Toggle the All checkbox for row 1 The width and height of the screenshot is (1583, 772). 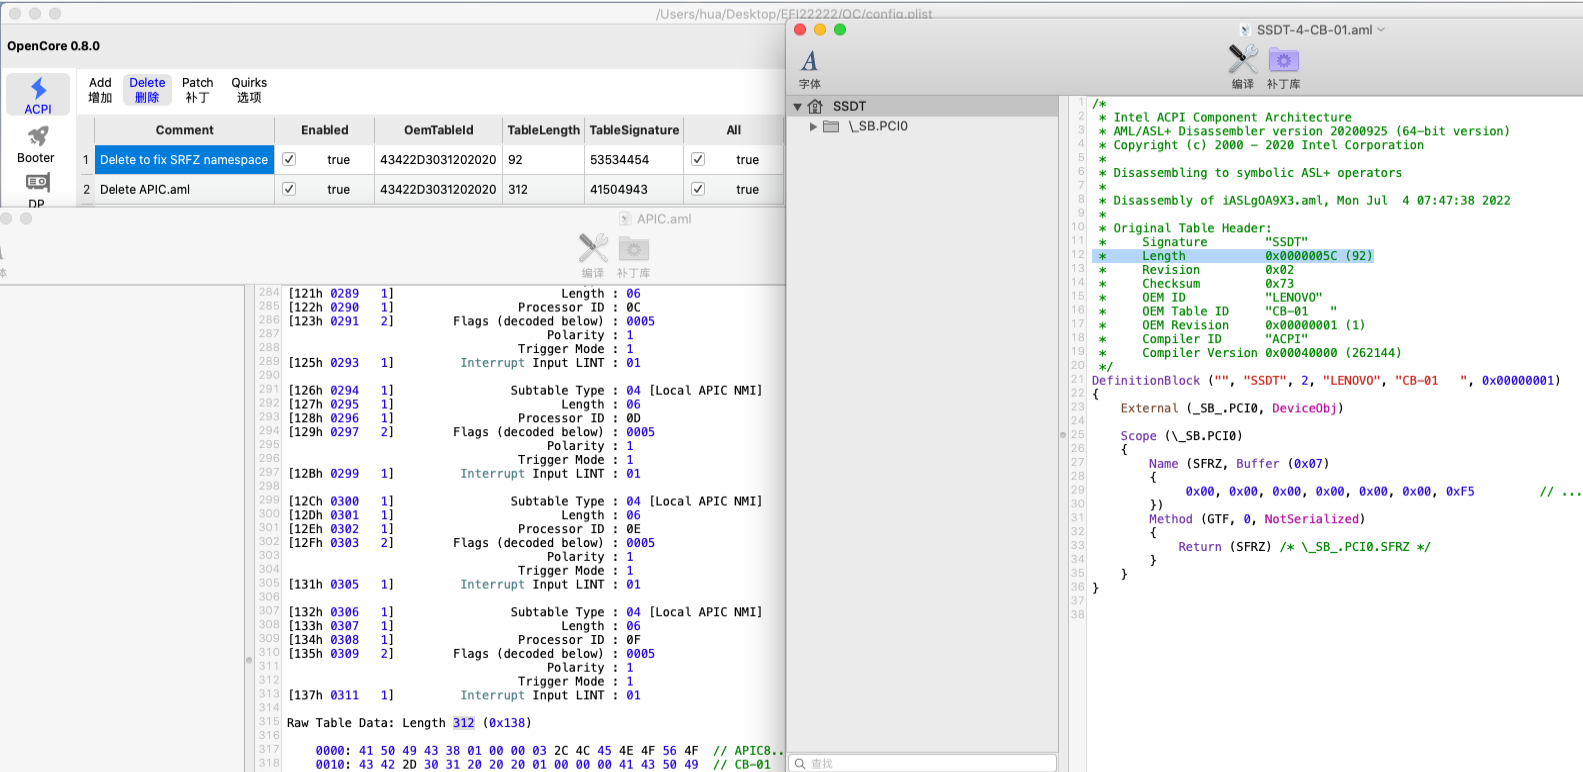(x=698, y=159)
